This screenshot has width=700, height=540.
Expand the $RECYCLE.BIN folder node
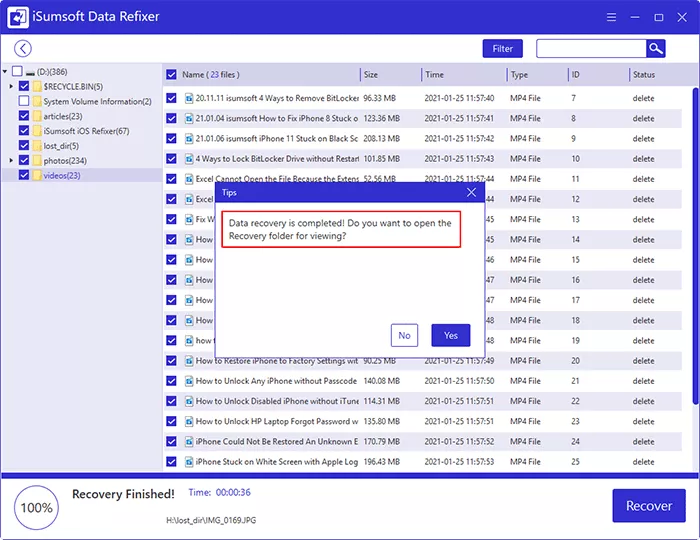[x=11, y=87]
